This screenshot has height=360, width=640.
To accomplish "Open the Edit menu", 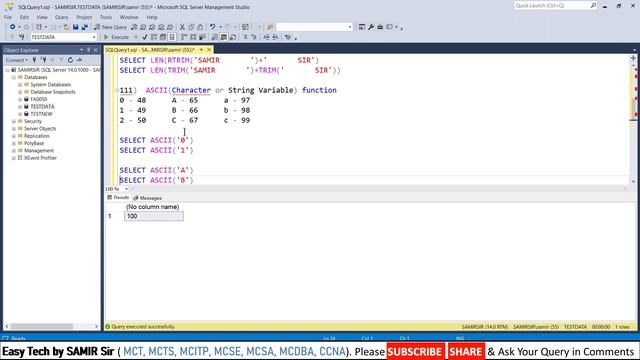I will coord(24,17).
